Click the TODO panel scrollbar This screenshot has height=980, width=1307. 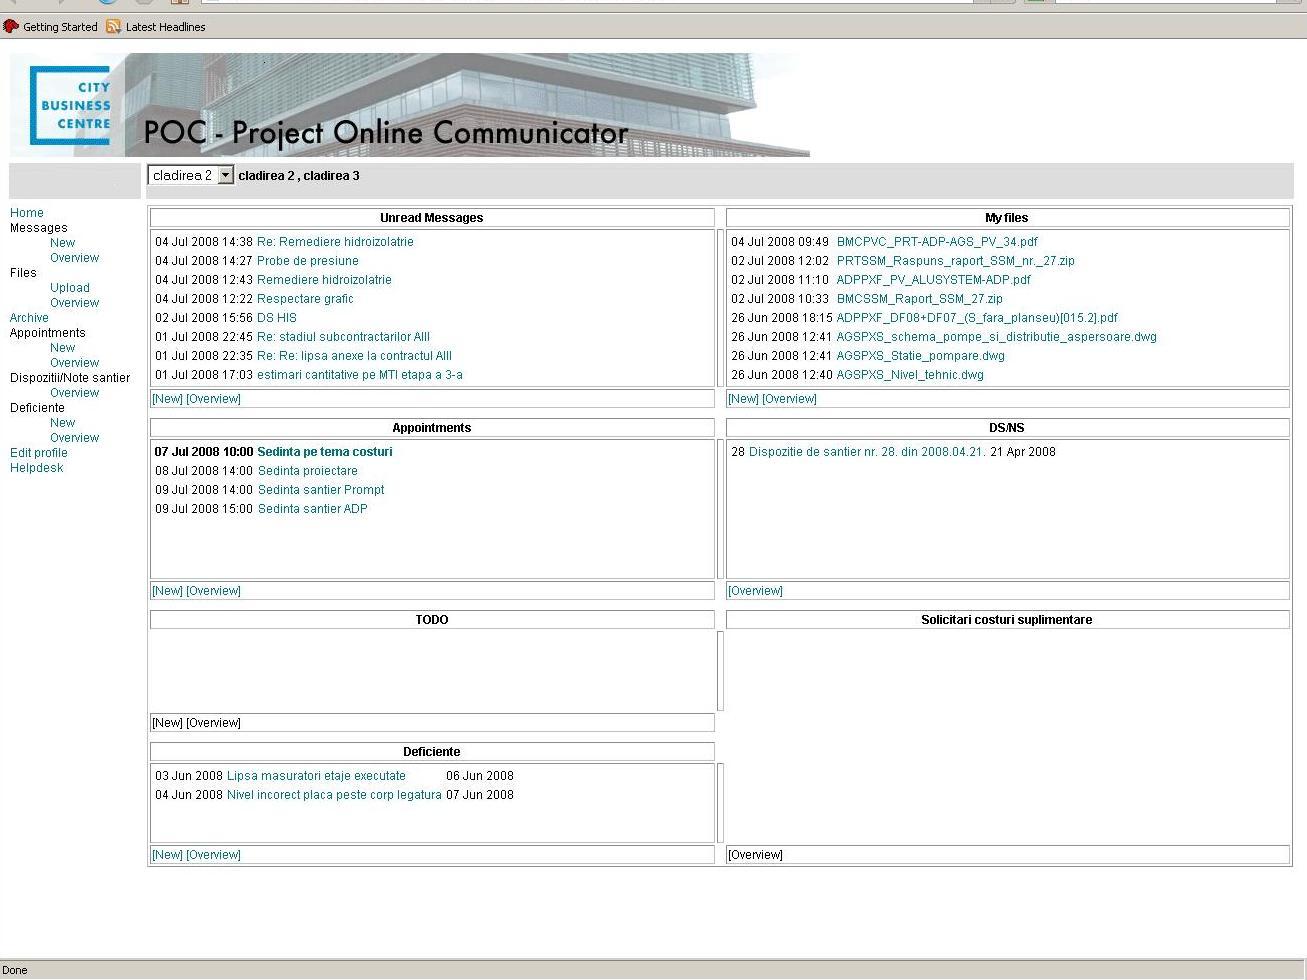[x=720, y=671]
